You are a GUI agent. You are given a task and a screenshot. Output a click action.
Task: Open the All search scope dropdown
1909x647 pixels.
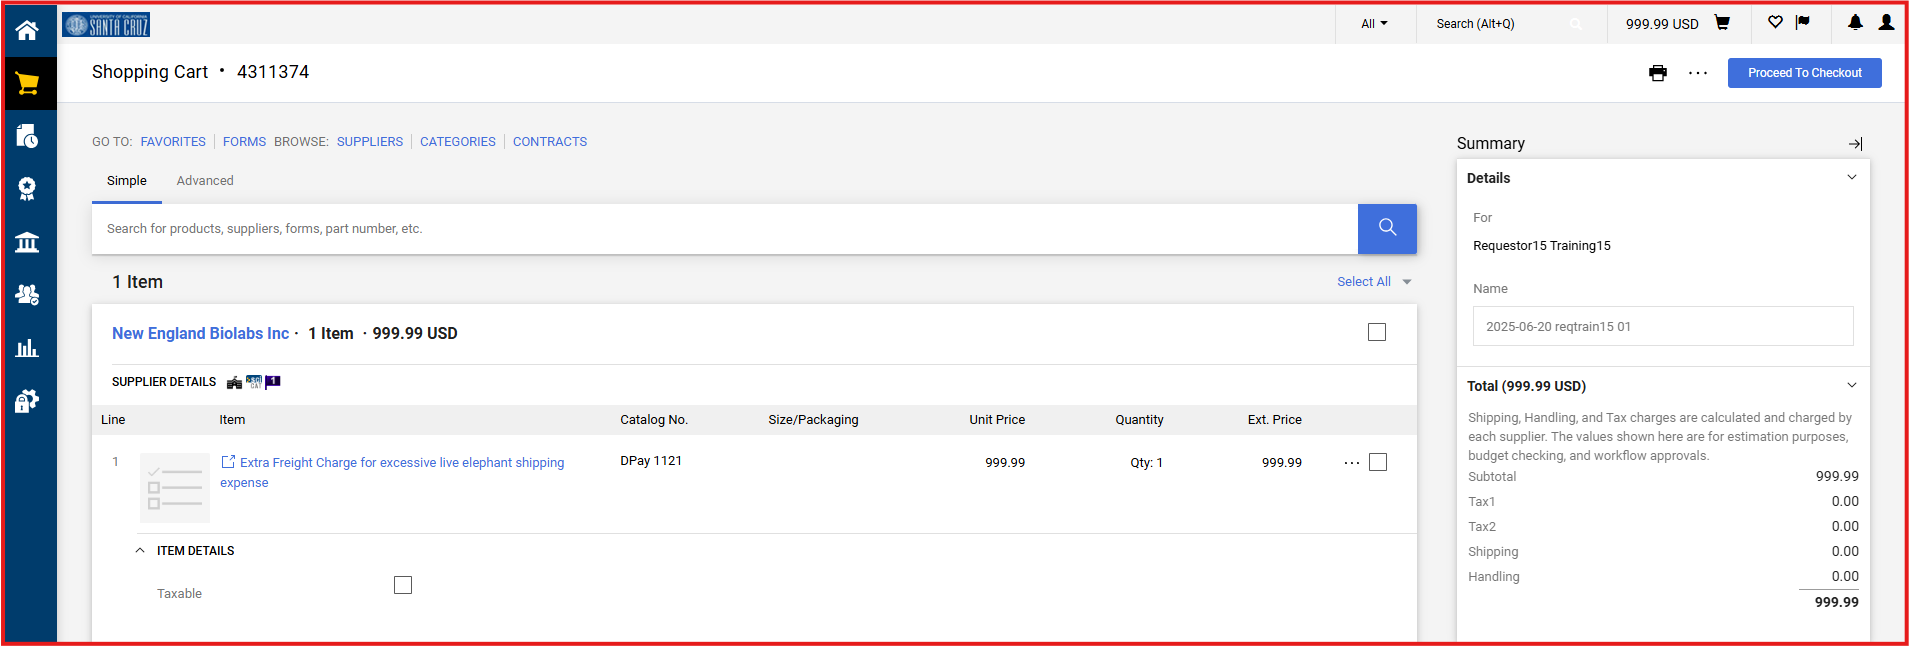[x=1374, y=24]
